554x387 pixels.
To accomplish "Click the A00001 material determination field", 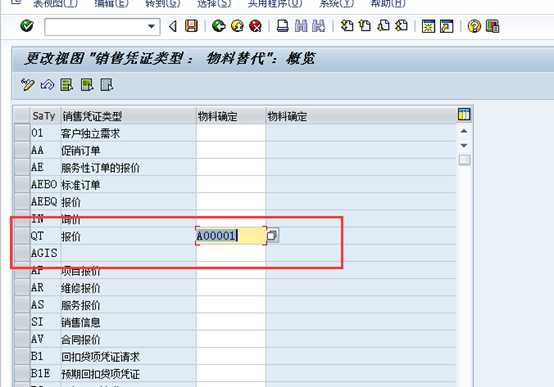I will 231,236.
